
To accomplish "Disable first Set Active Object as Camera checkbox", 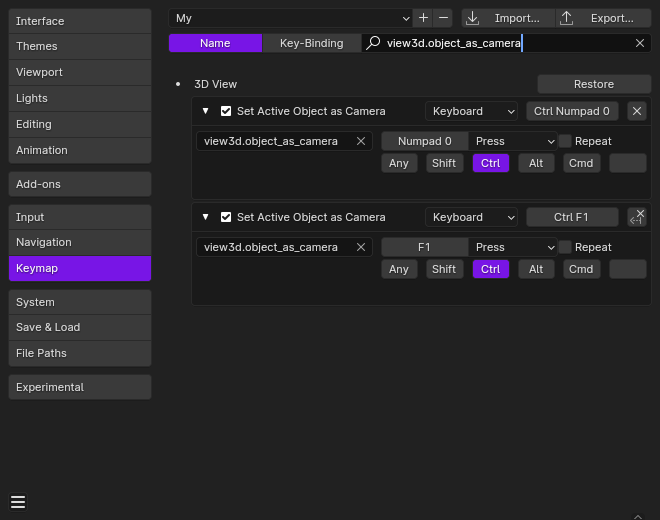I will (226, 111).
